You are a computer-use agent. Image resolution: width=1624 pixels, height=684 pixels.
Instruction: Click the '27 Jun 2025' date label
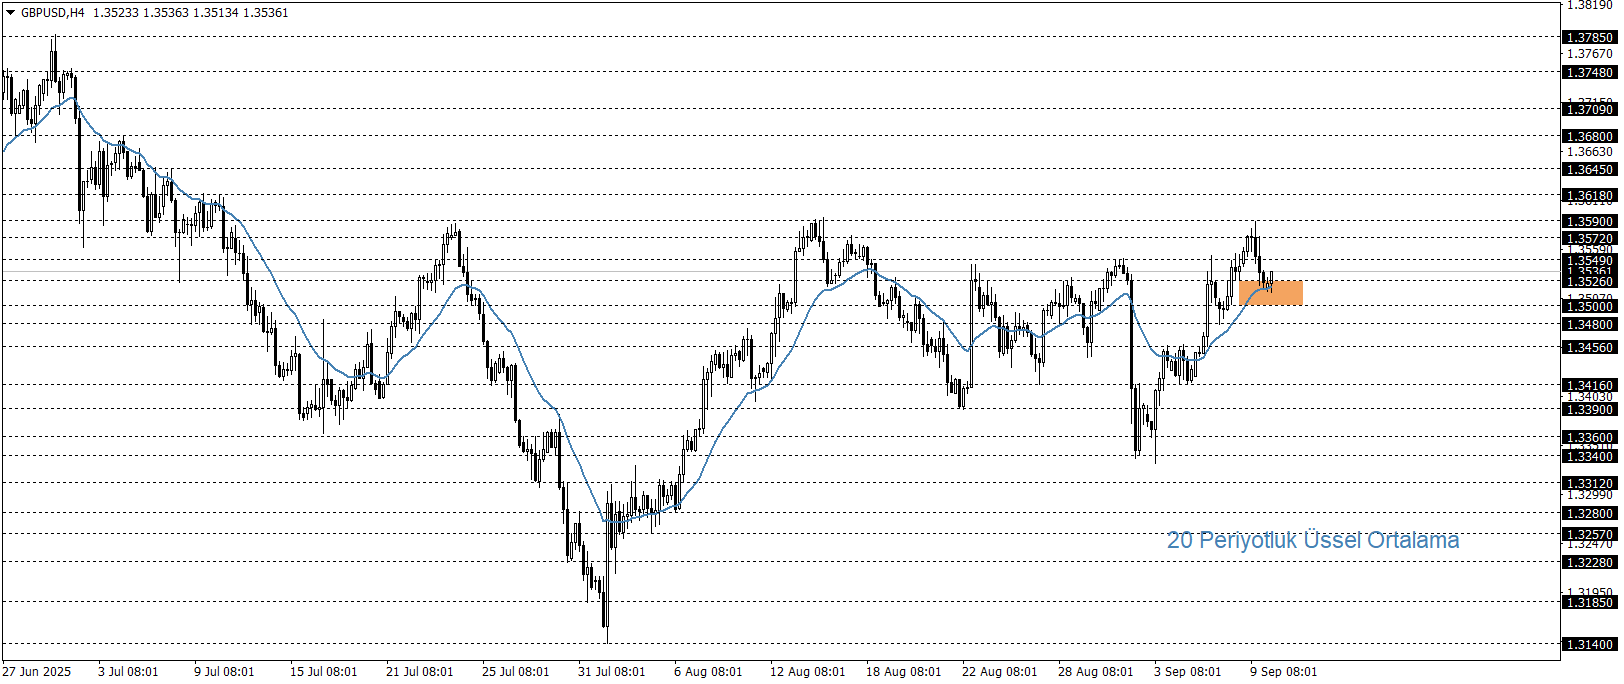click(x=37, y=672)
